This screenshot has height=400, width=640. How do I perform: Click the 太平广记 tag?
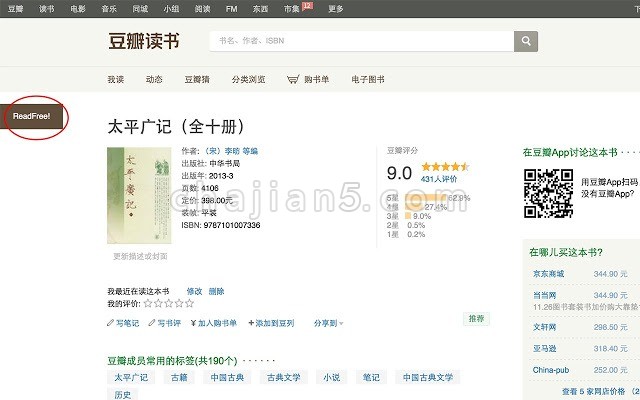point(131,378)
